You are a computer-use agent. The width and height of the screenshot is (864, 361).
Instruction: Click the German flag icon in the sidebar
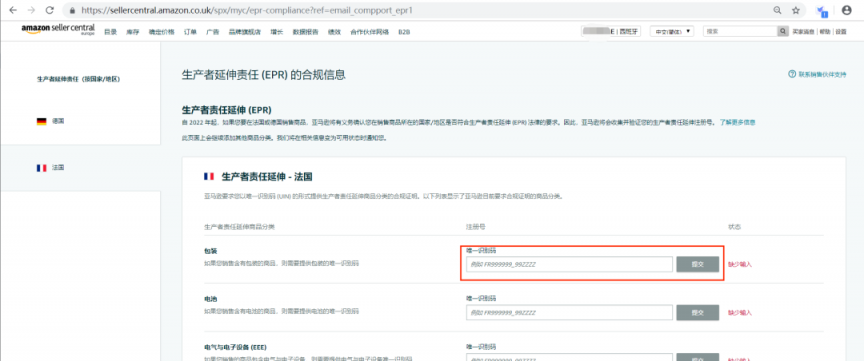pos(41,121)
